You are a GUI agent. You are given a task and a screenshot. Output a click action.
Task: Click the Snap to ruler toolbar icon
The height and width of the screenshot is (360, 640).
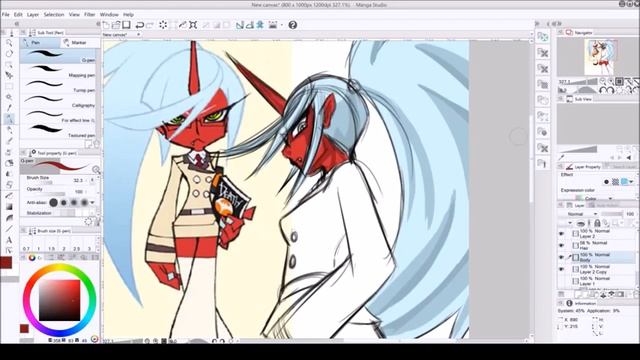[240, 25]
